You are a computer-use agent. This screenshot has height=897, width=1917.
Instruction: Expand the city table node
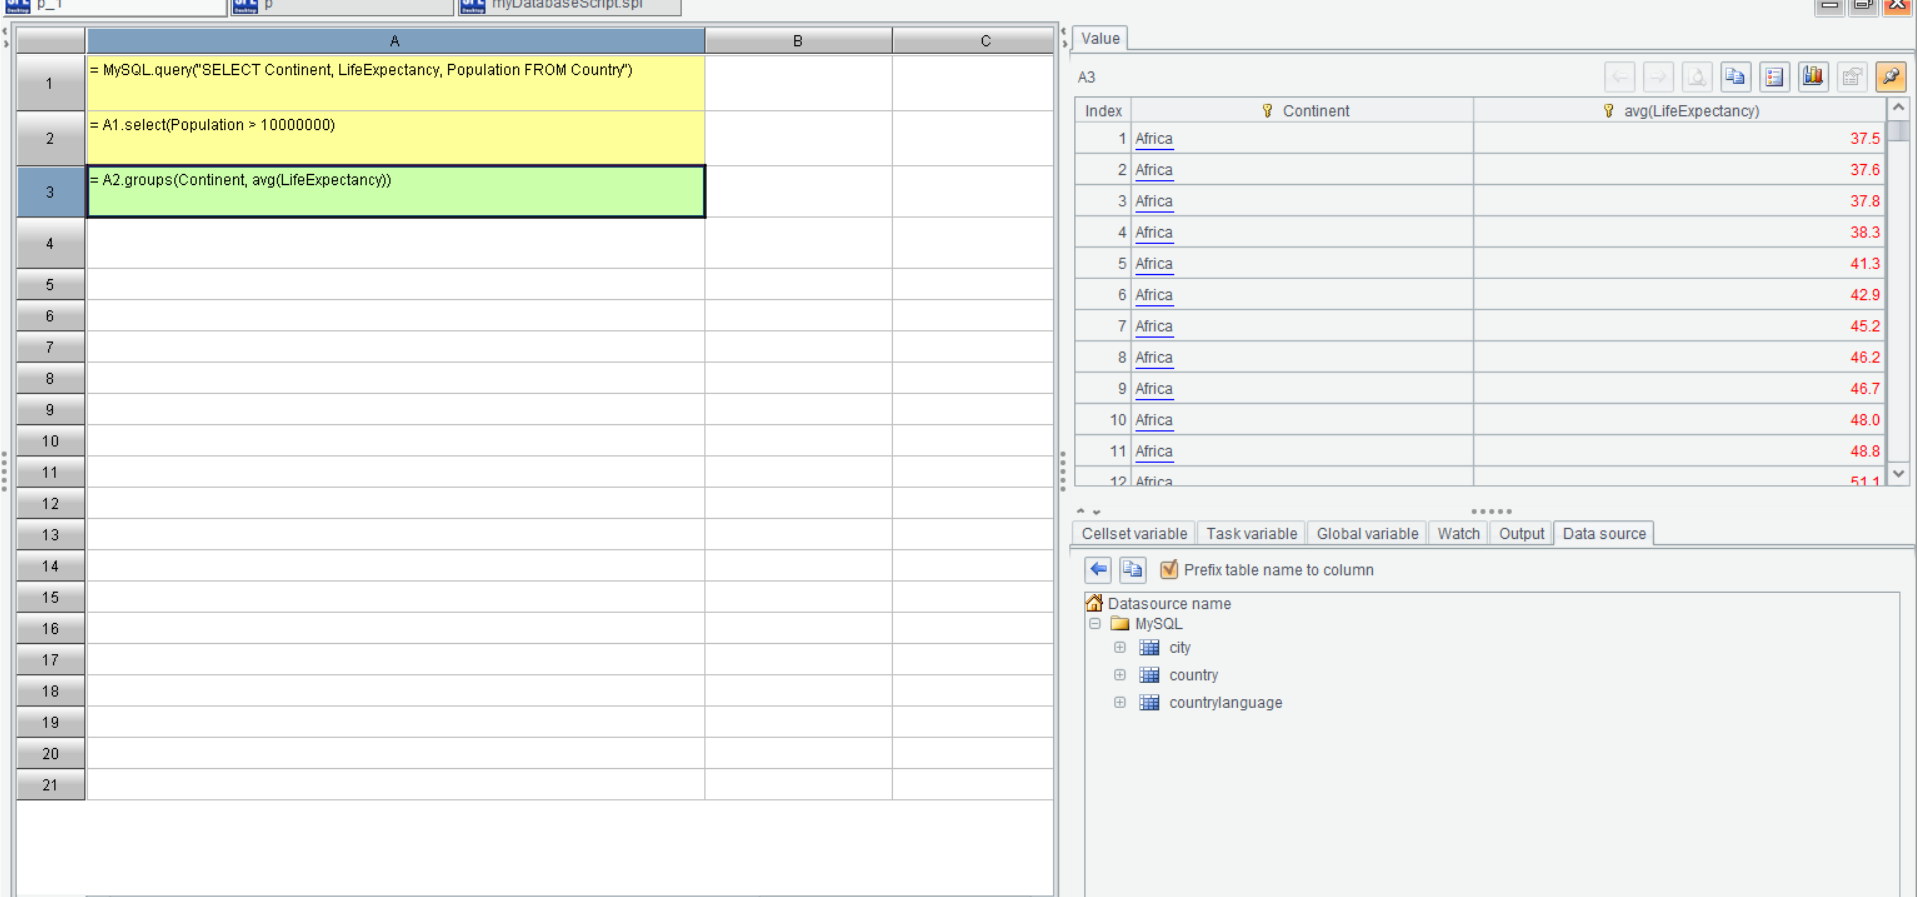pos(1120,648)
